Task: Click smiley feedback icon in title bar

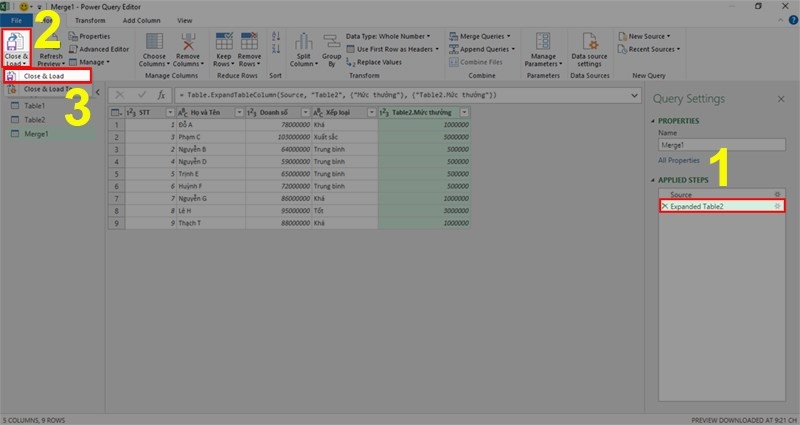Action: click(x=23, y=7)
